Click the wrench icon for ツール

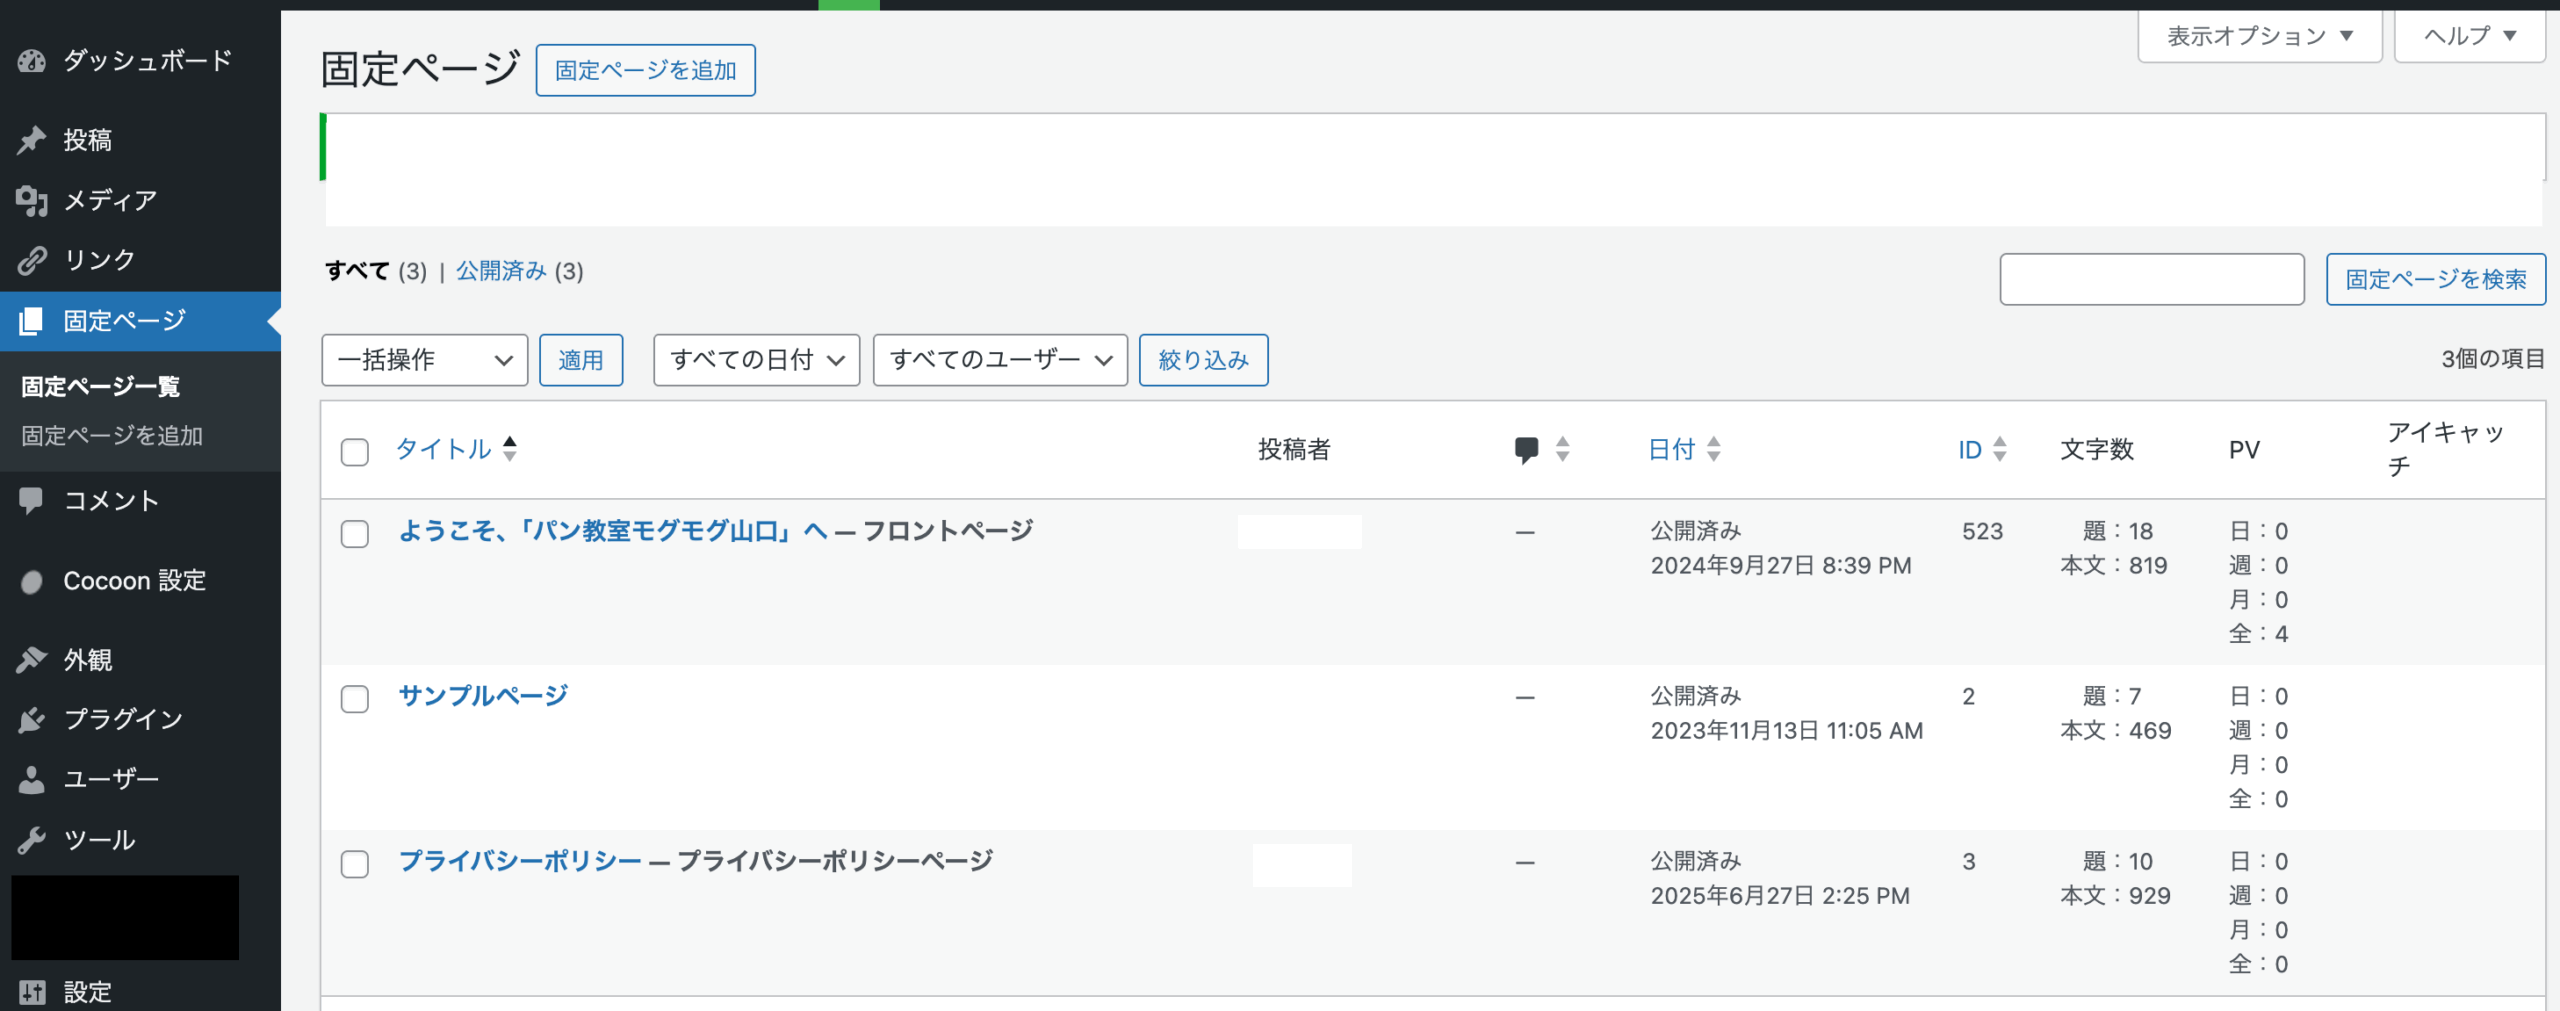pos(32,840)
